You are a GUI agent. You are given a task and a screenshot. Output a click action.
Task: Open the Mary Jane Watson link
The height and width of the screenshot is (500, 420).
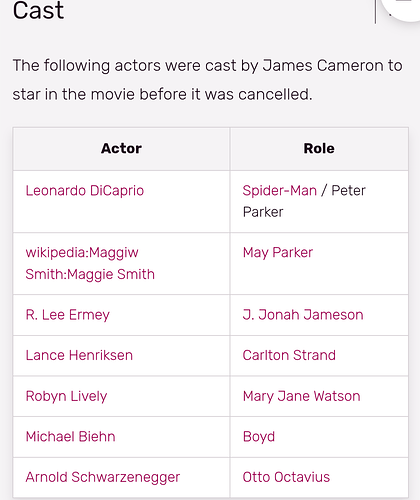(x=301, y=396)
